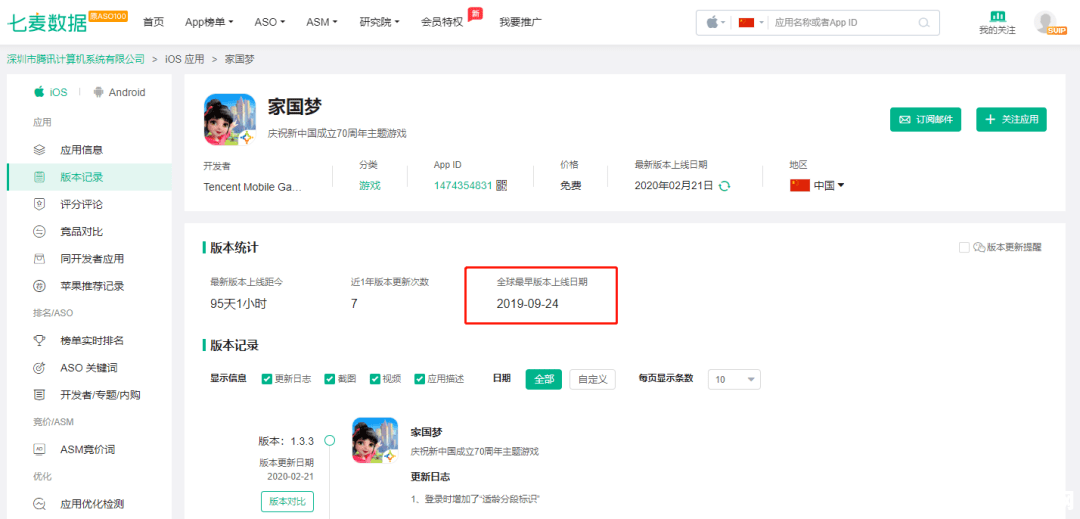This screenshot has width=1080, height=519.
Task: Click the 2019-09-24 earliest release date
Action: [x=527, y=303]
